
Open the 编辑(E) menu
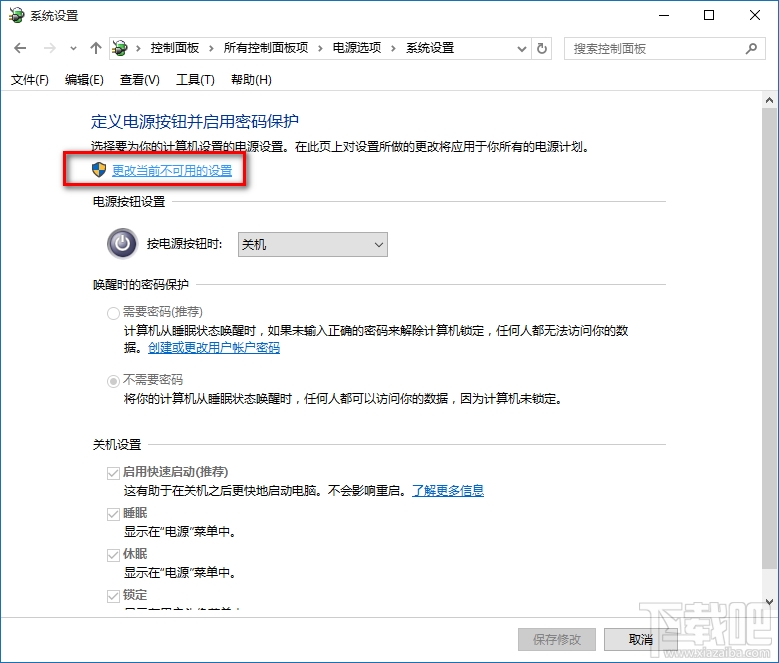click(84, 79)
